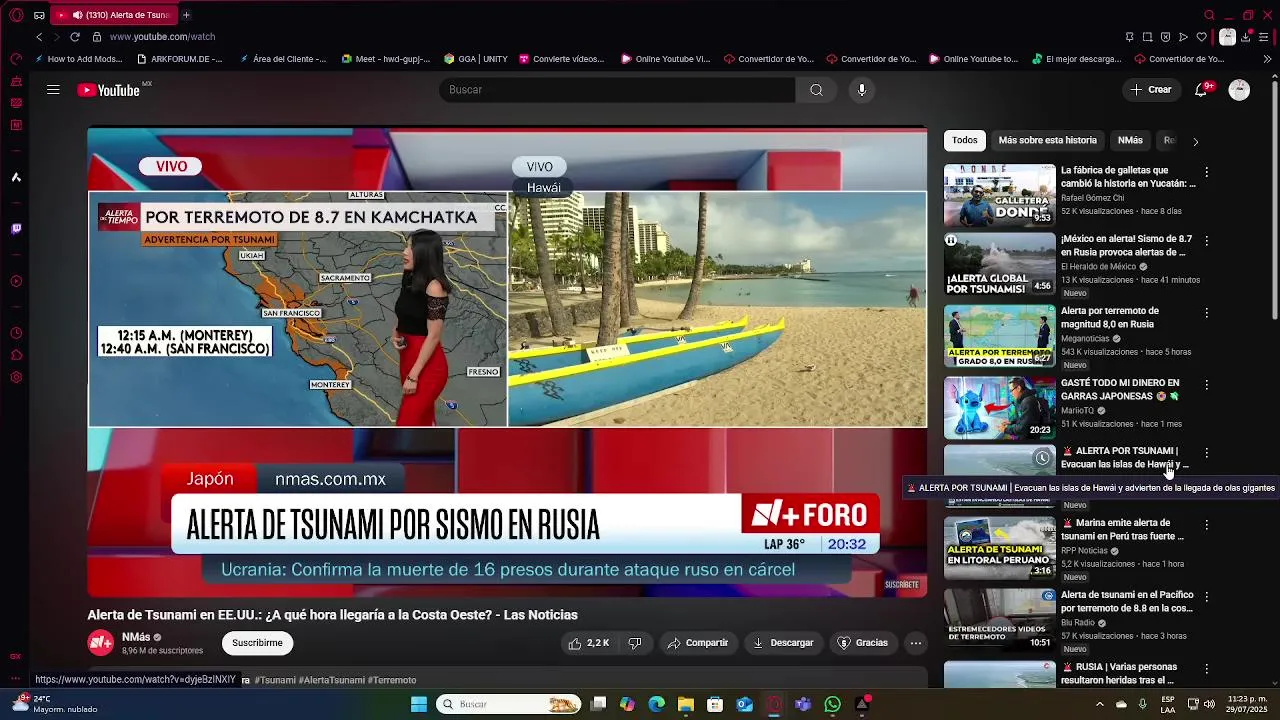Open sidebar settings gear icon
This screenshot has width=1280, height=720.
pos(16,377)
